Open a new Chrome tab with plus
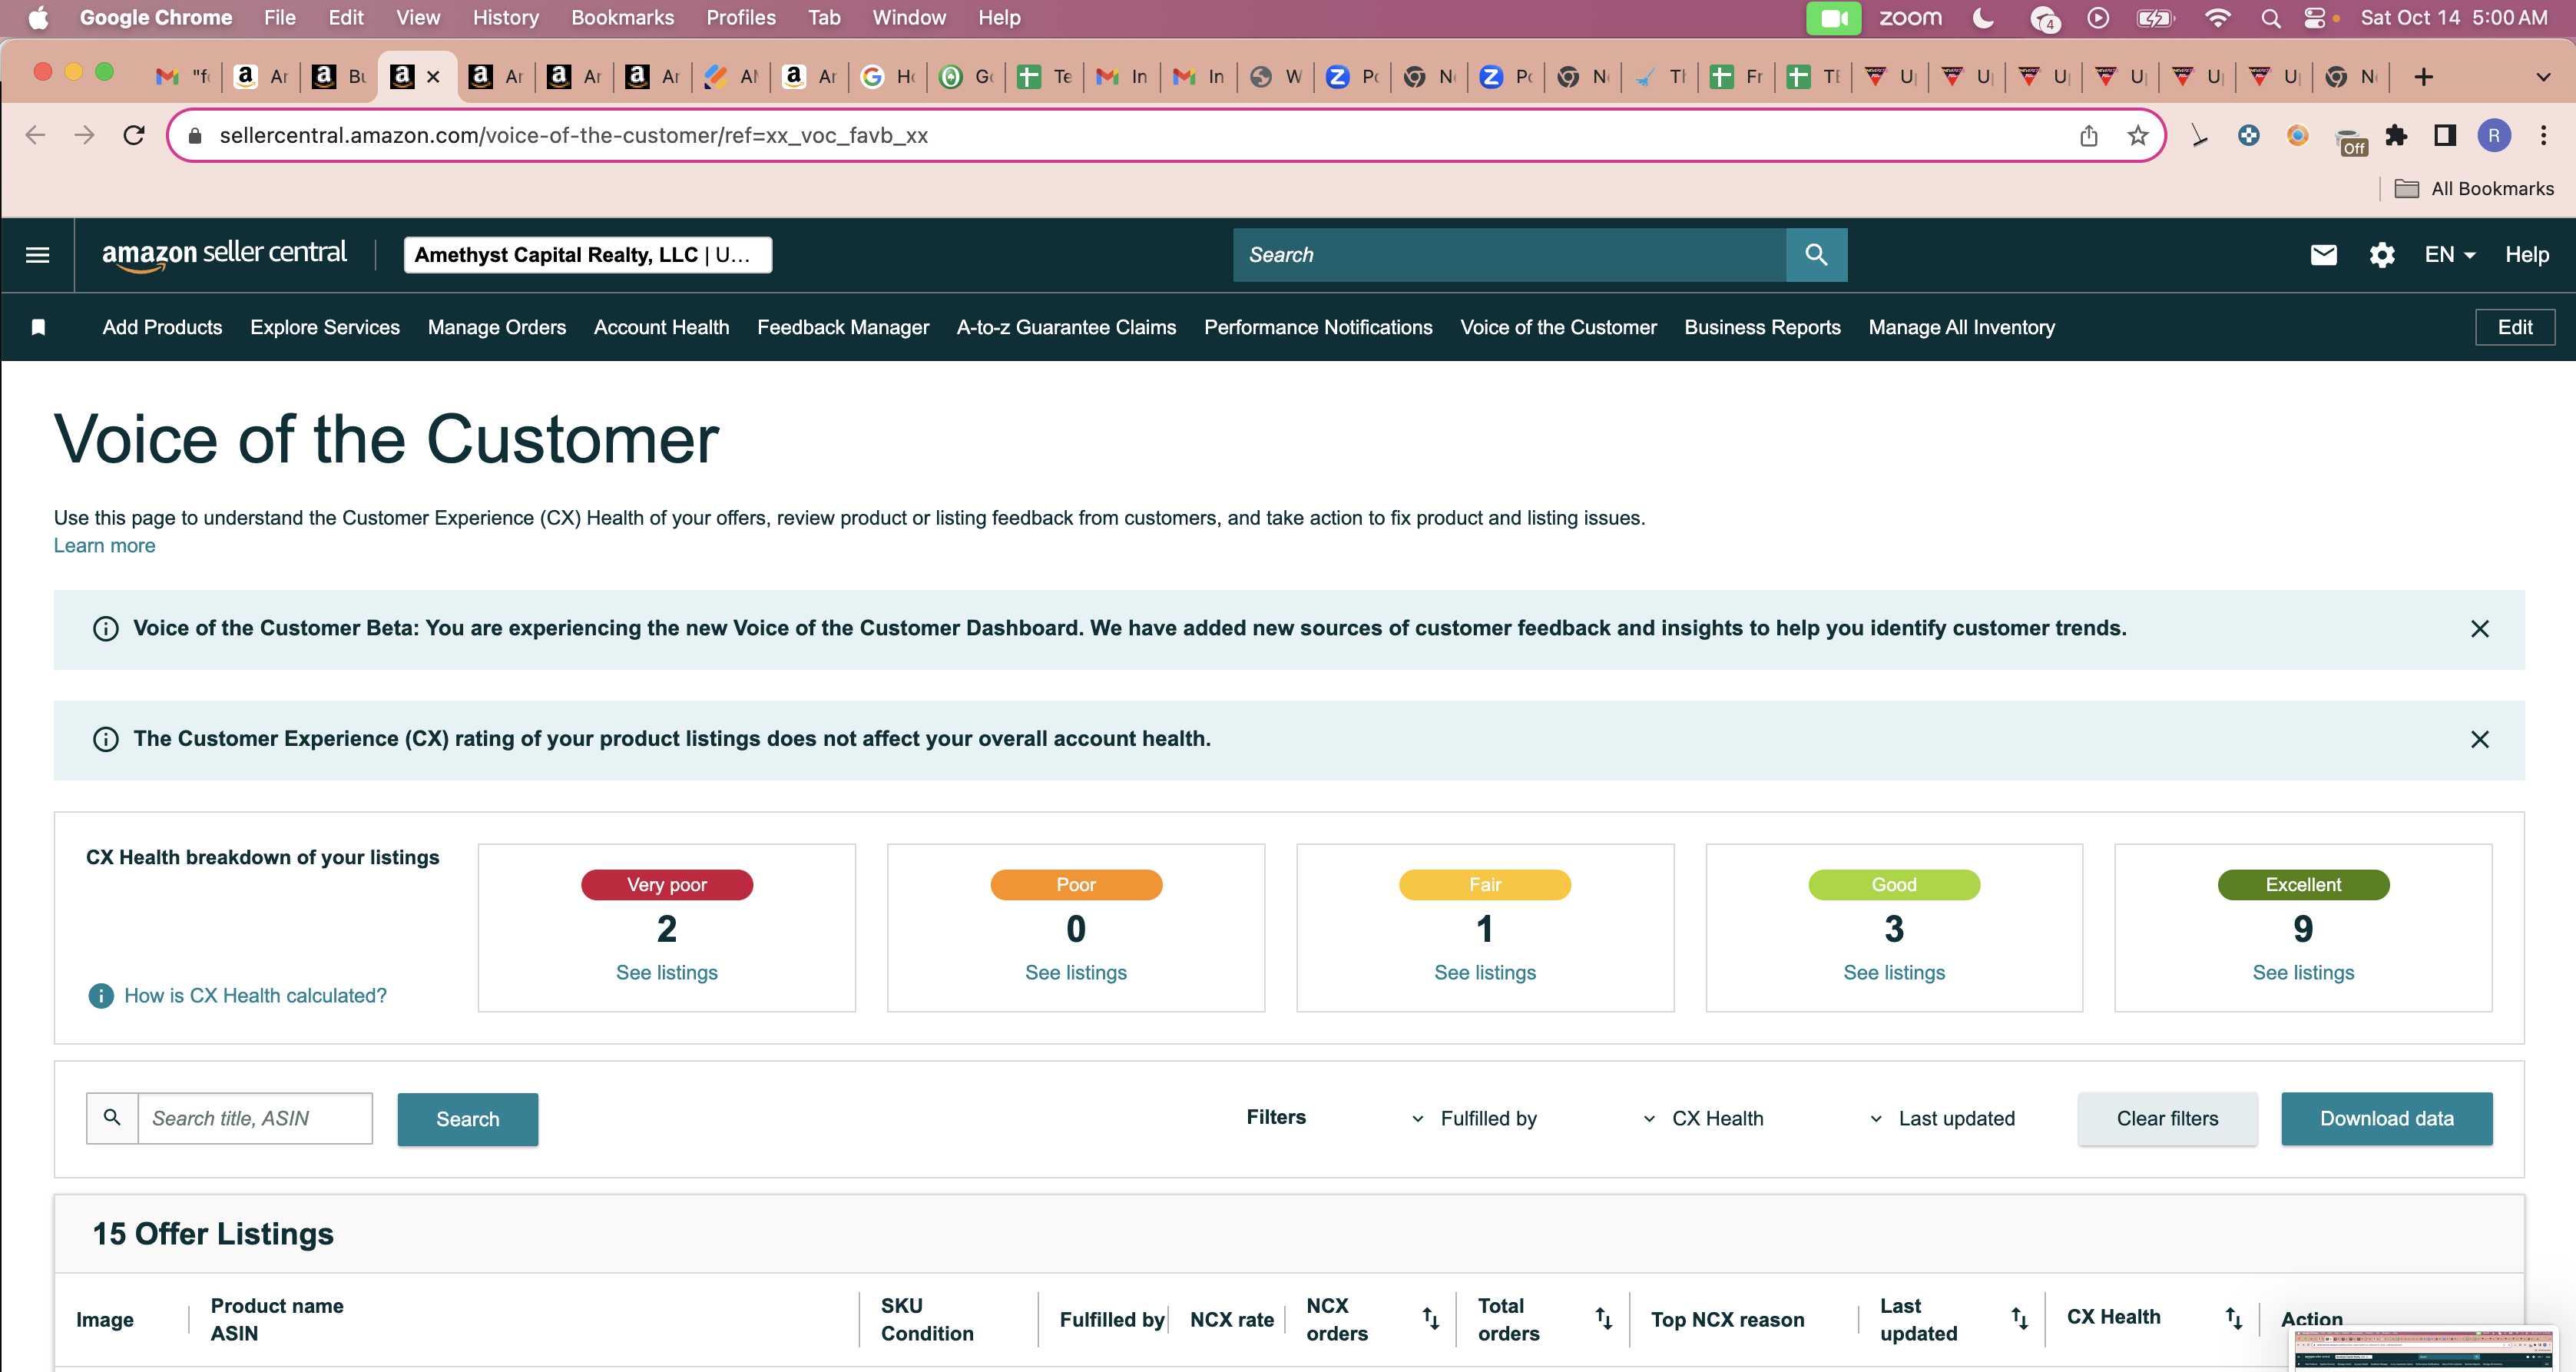Image resolution: width=2576 pixels, height=1372 pixels. pos(2423,77)
